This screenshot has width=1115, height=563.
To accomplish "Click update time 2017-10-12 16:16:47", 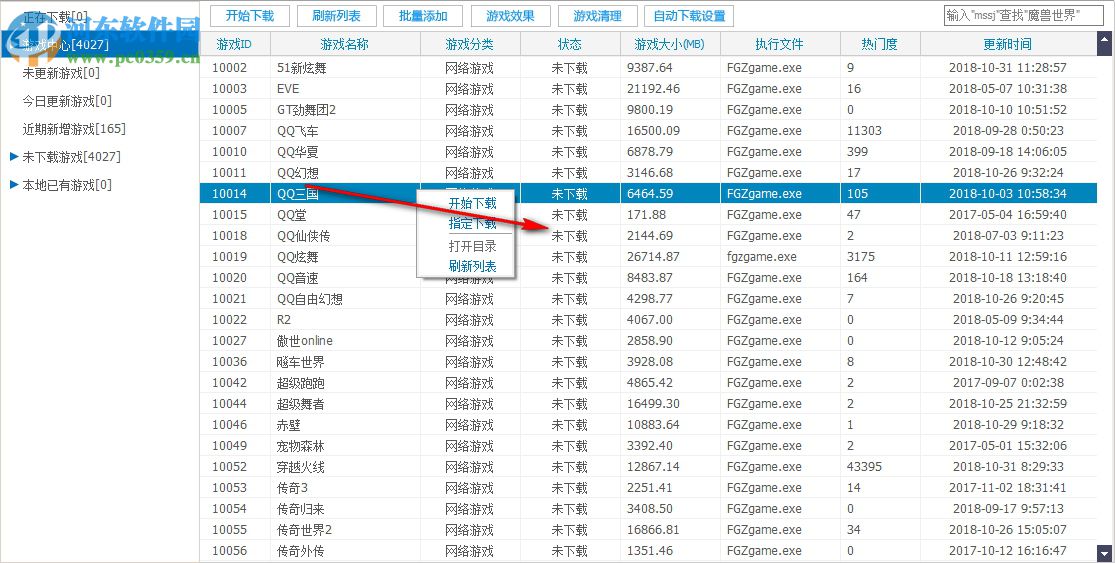I will pyautogui.click(x=1008, y=551).
